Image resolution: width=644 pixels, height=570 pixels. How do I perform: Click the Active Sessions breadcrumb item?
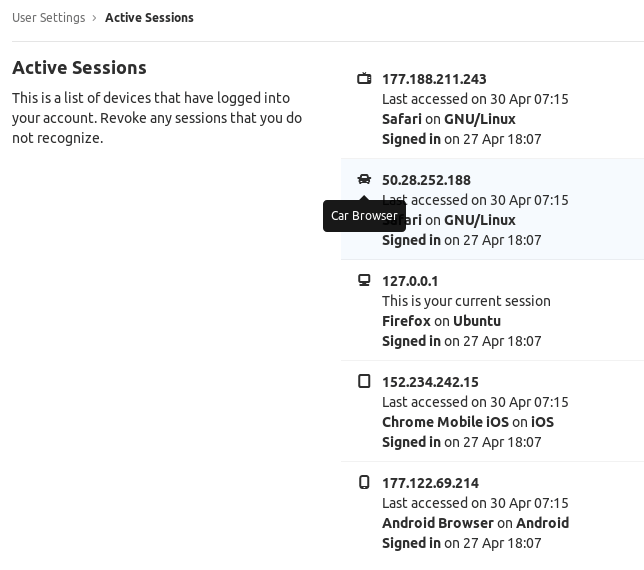[x=149, y=18]
